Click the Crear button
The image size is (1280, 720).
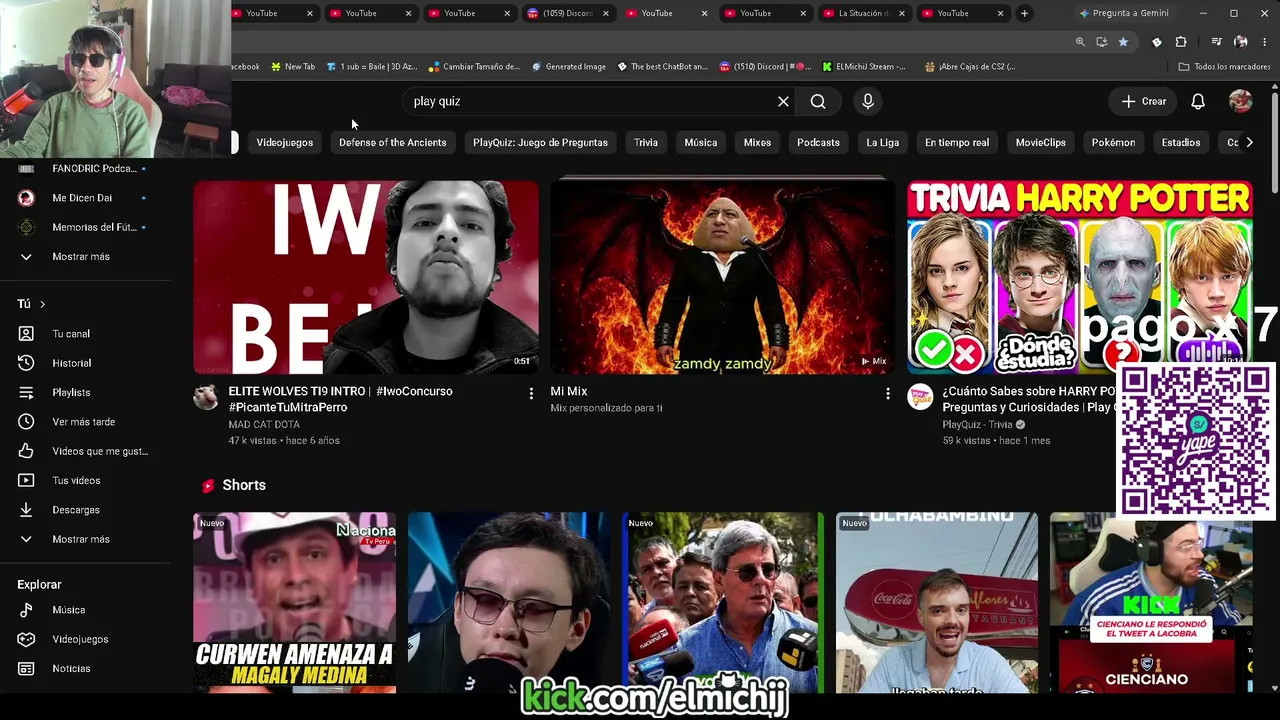point(1143,101)
